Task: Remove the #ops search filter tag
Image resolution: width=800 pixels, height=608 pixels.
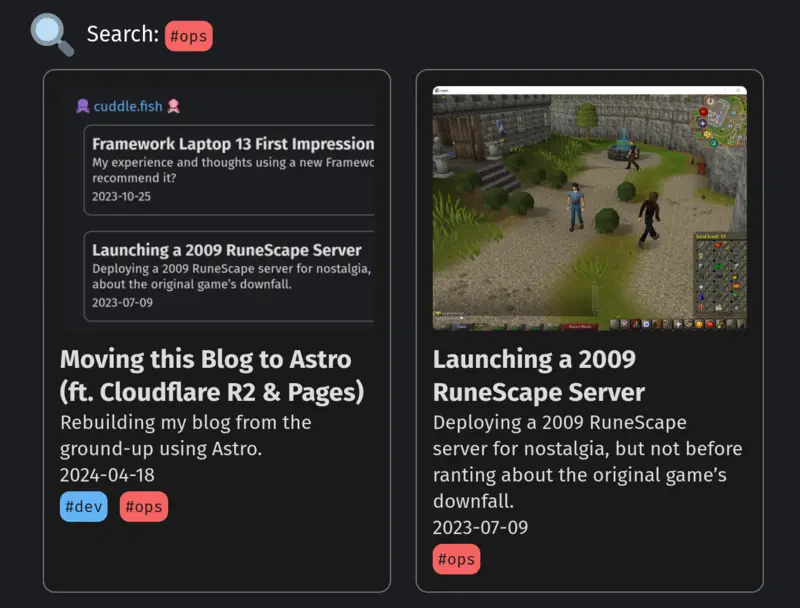Action: coord(188,36)
